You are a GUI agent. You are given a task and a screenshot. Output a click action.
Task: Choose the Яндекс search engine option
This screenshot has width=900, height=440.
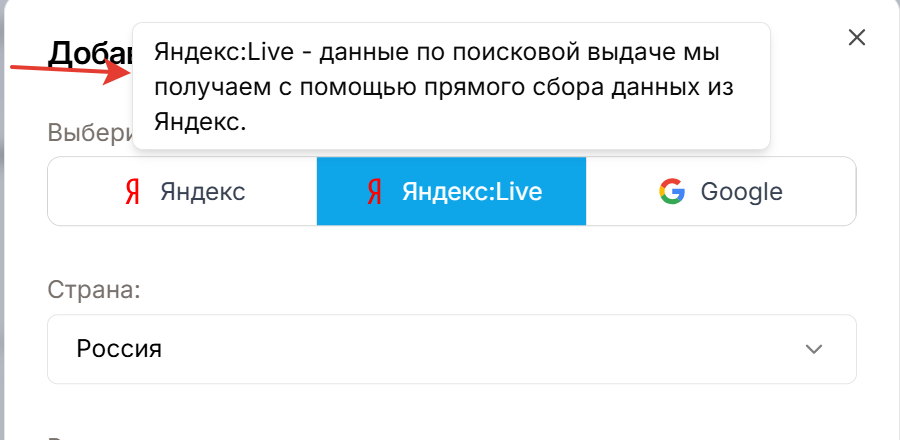click(x=182, y=192)
